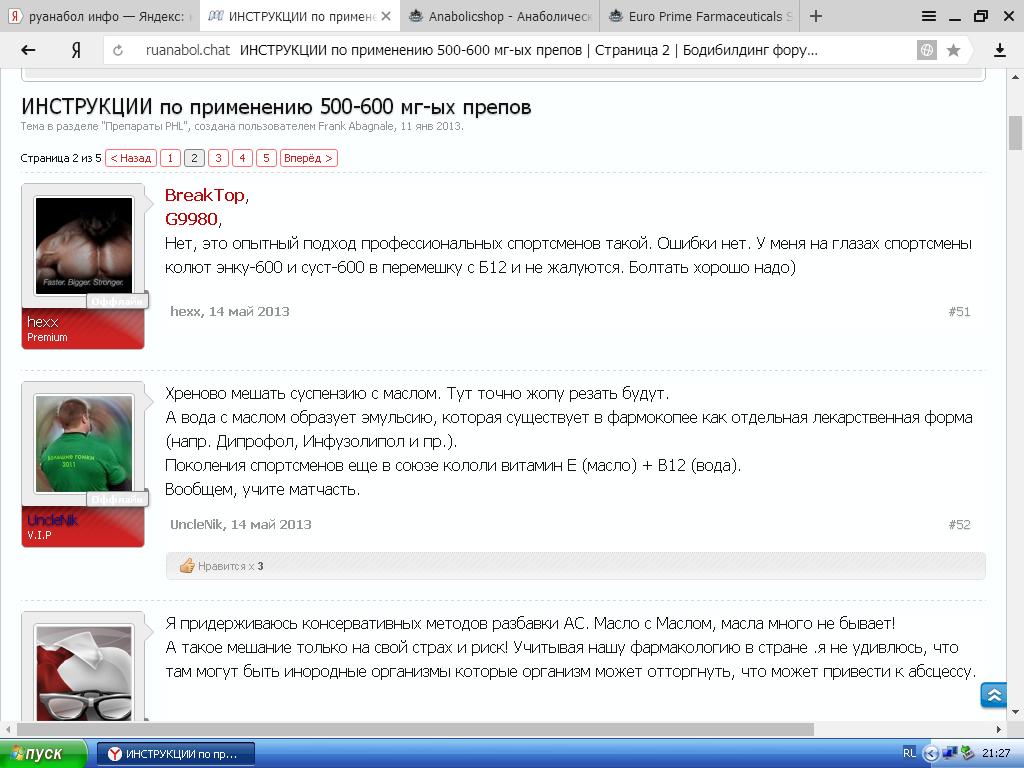Viewport: 1024px width, 768px height.
Task: Bookmark the page with the star icon
Action: [953, 50]
